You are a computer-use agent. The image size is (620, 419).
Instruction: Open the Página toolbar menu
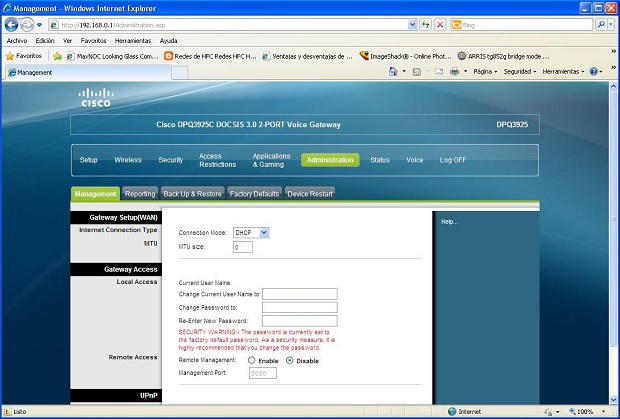(x=485, y=72)
